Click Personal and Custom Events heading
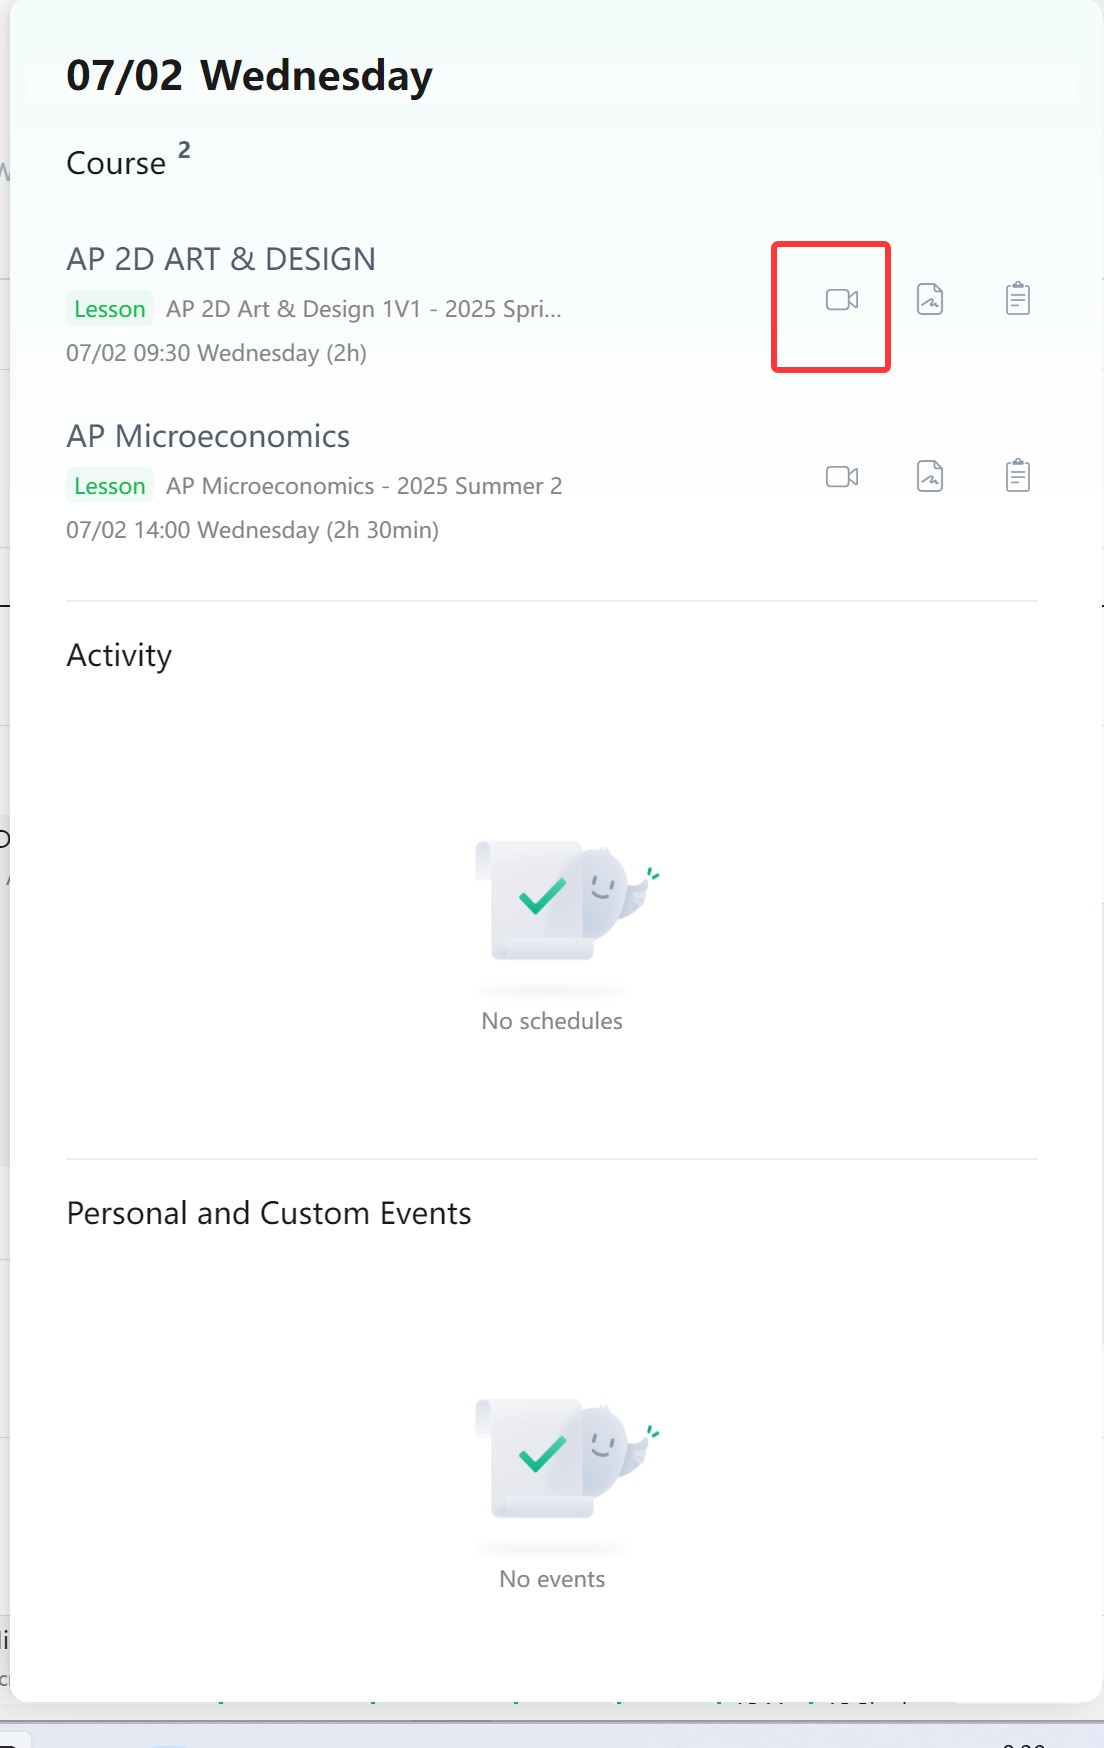Image resolution: width=1104 pixels, height=1748 pixels. [268, 1213]
